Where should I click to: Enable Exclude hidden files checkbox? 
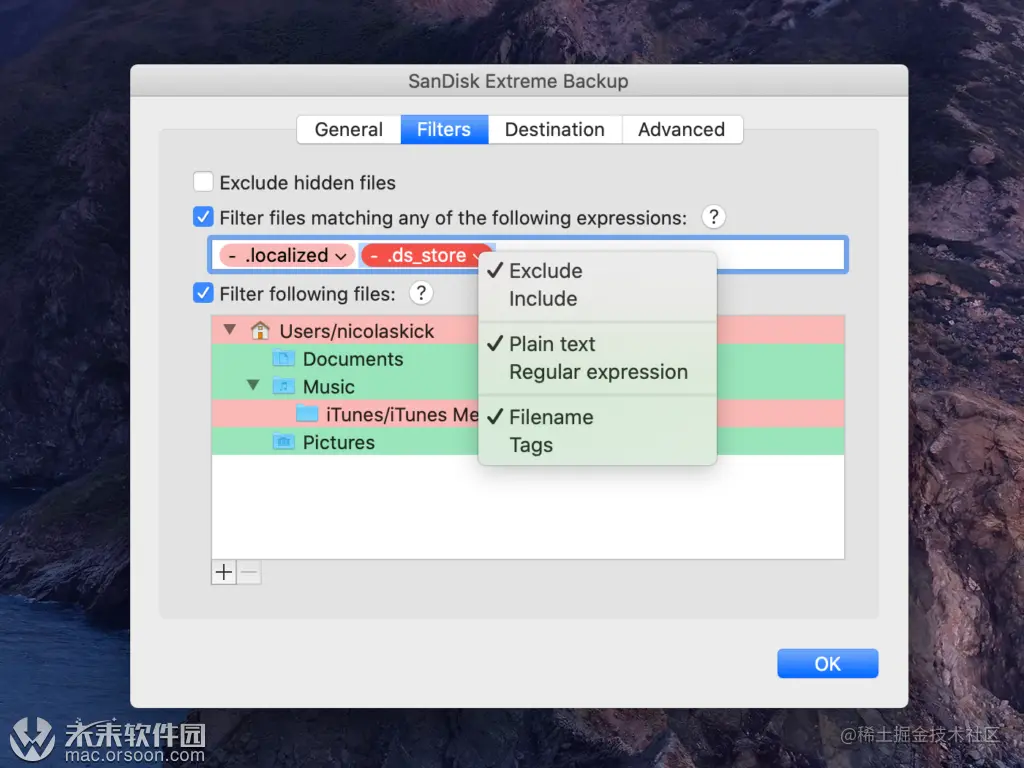click(x=203, y=182)
